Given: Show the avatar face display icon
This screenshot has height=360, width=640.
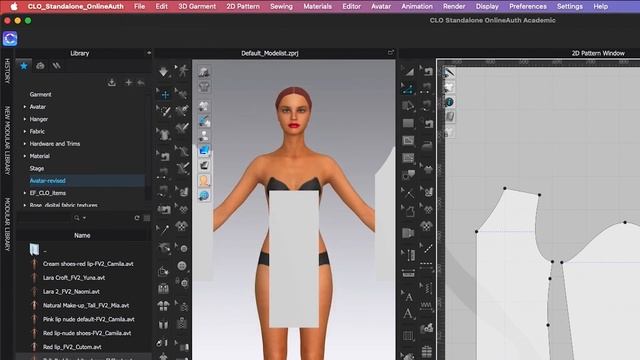Looking at the screenshot, I should (x=204, y=180).
